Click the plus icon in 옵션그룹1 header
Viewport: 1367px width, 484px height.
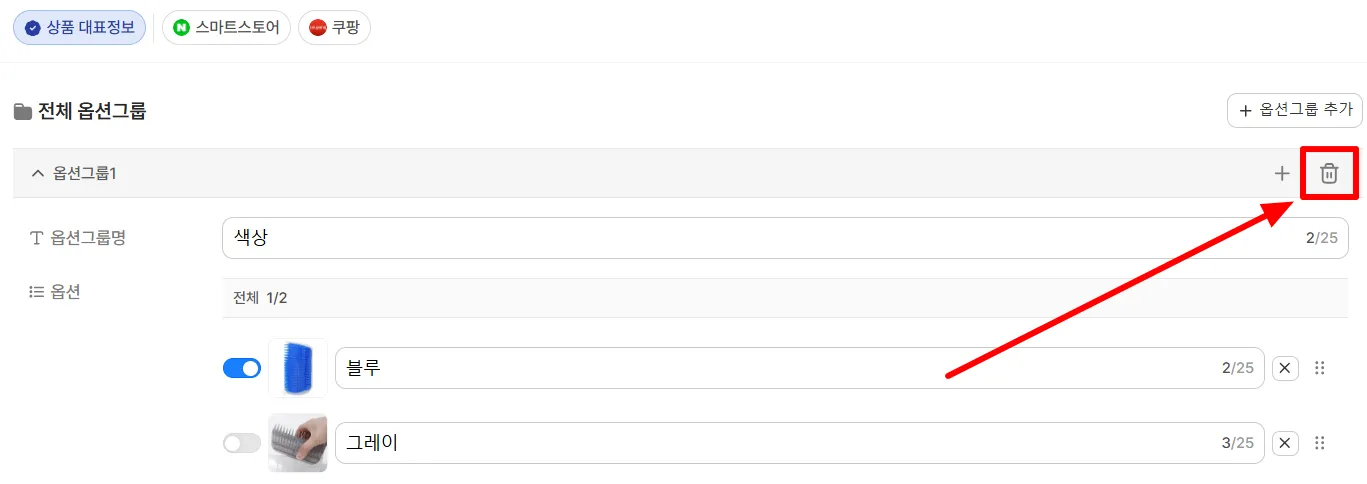1282,174
